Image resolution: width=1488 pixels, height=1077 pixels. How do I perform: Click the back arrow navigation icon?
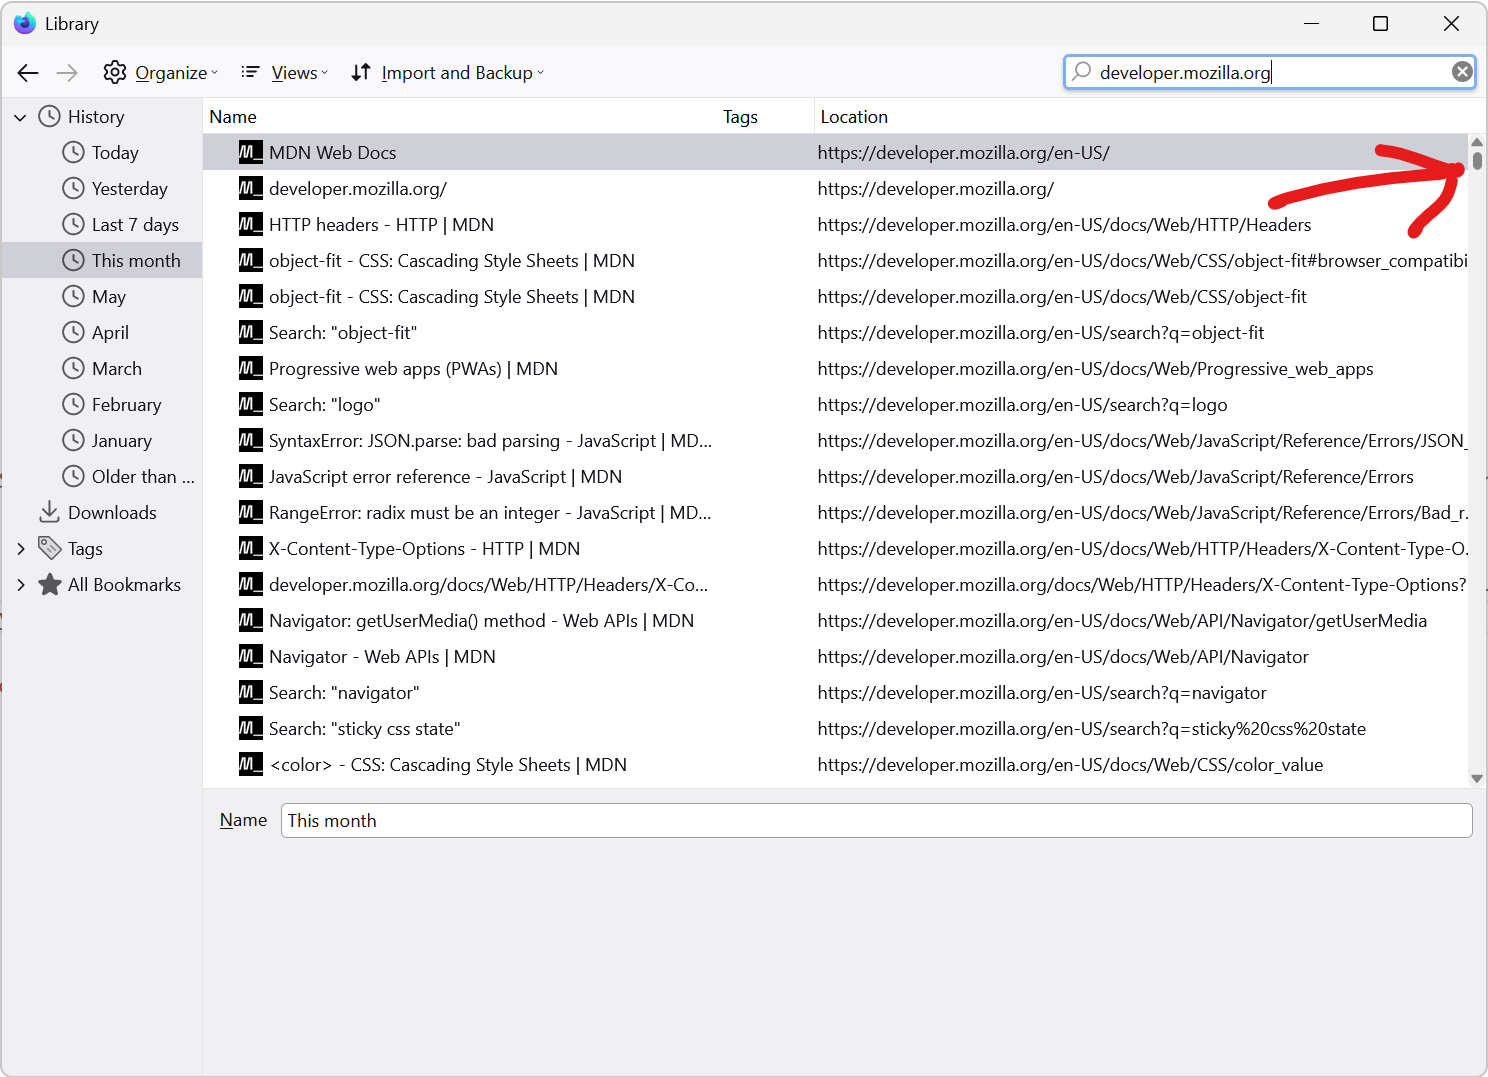(28, 73)
